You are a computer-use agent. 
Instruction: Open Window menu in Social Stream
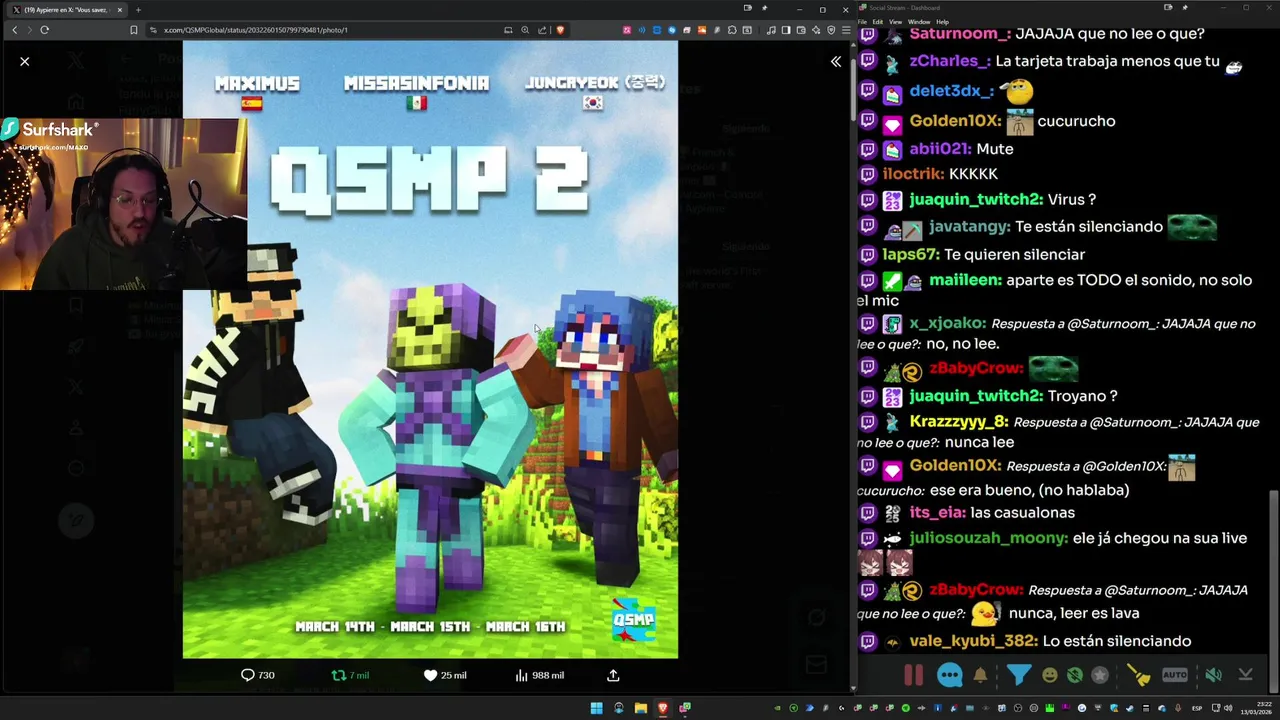pos(918,21)
